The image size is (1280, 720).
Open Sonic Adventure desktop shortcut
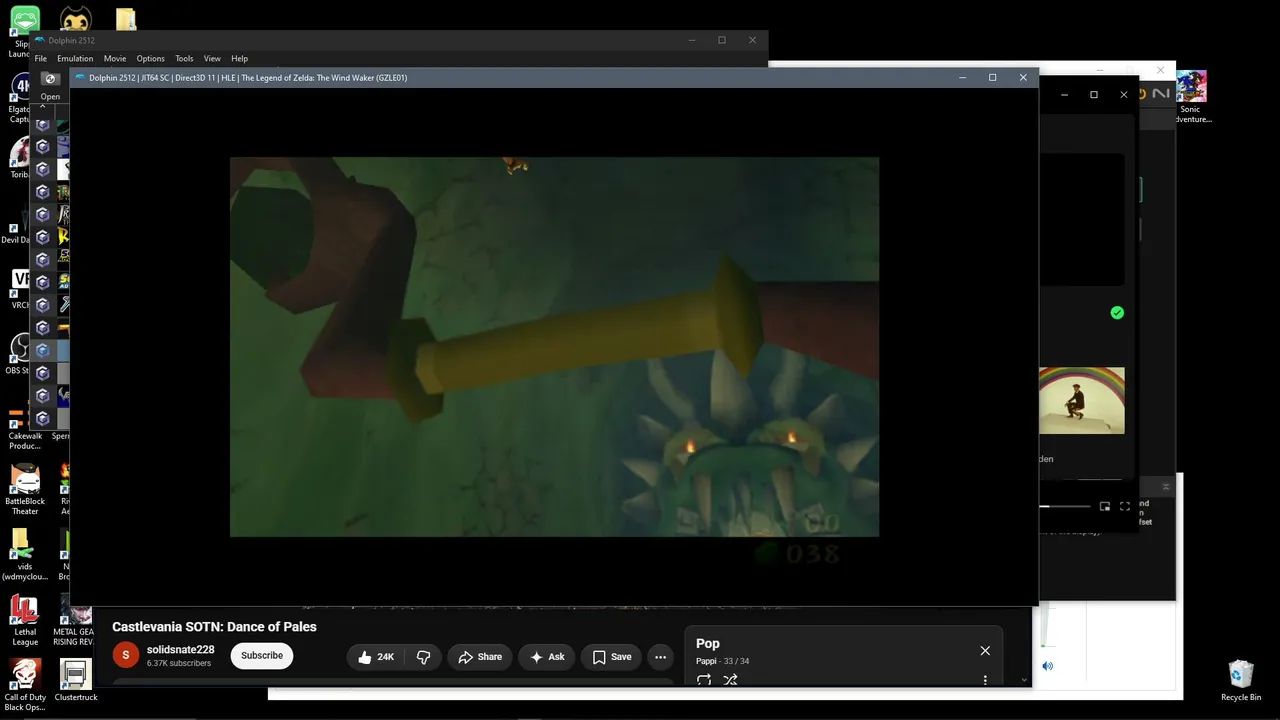(1191, 97)
